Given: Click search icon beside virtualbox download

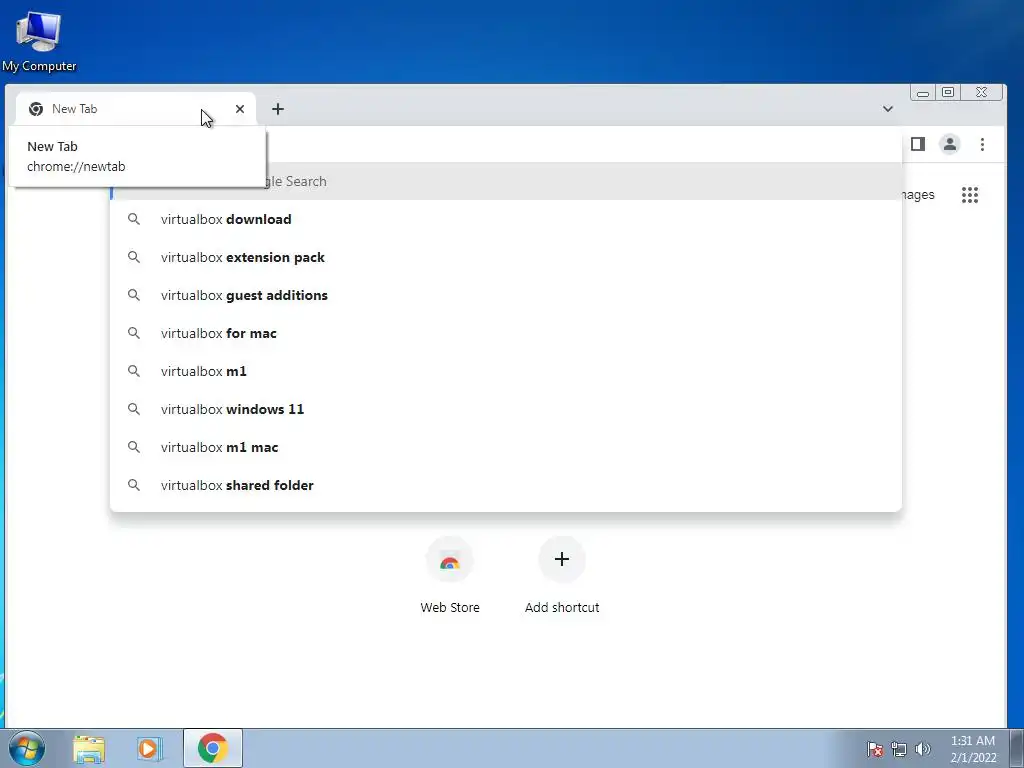Looking at the screenshot, I should click(134, 219).
